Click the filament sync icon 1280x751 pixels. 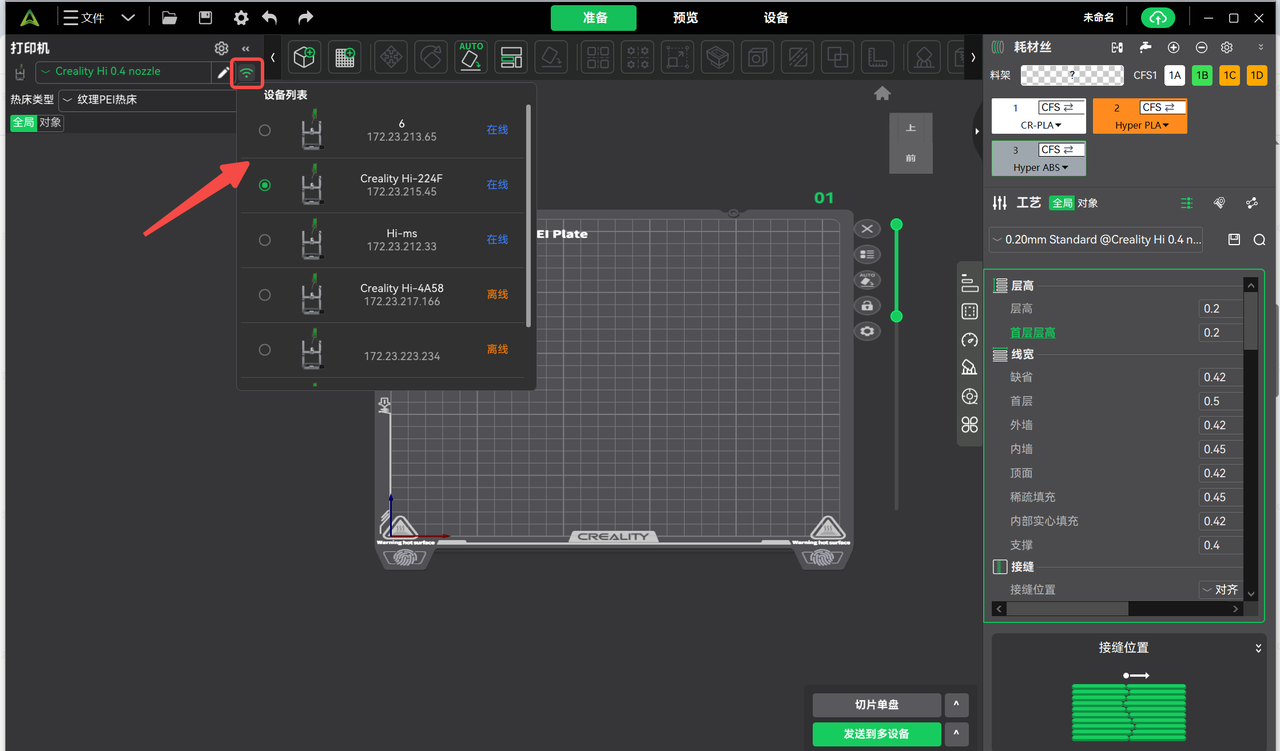click(x=1117, y=48)
